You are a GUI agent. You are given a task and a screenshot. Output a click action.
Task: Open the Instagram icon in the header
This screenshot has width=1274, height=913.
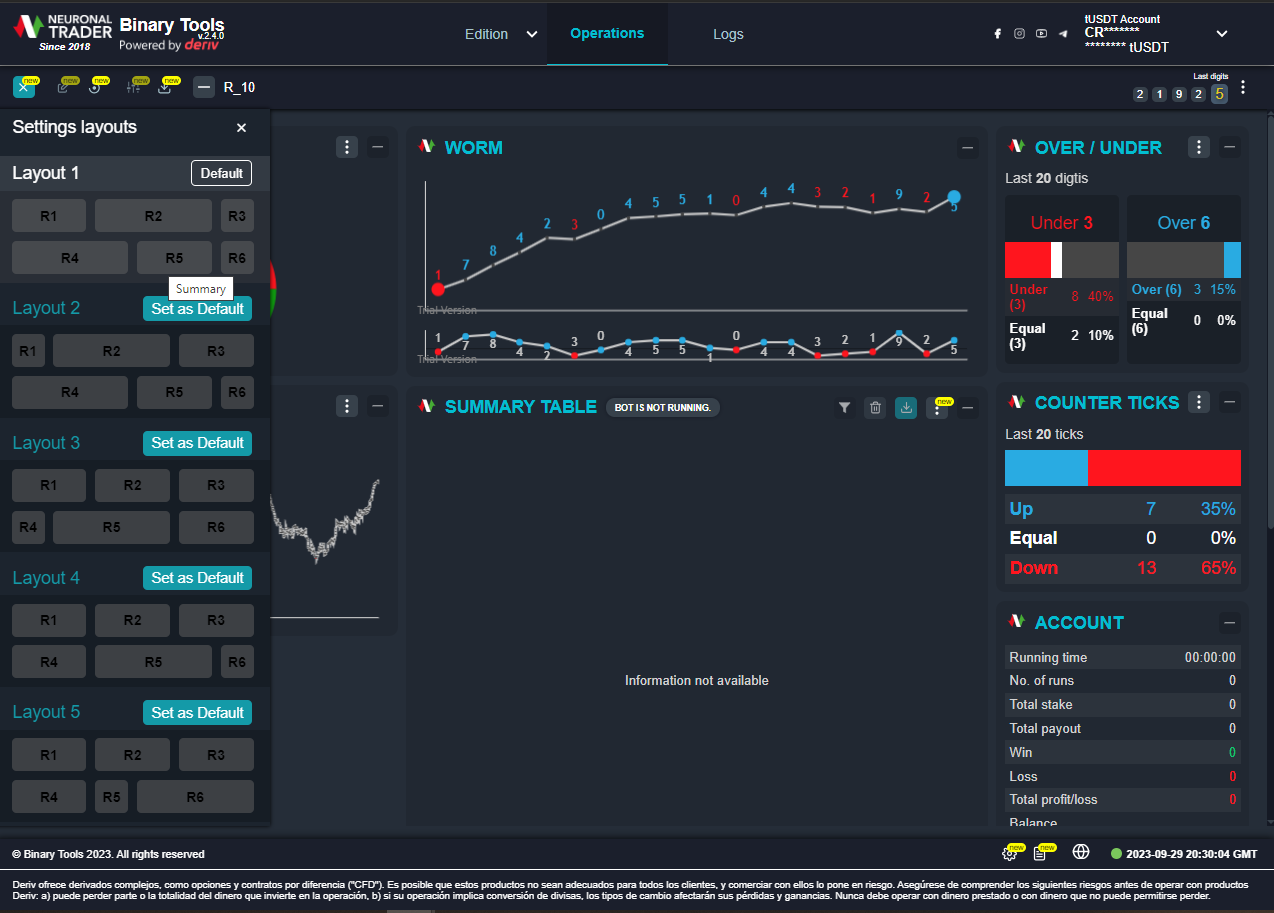(x=1019, y=33)
